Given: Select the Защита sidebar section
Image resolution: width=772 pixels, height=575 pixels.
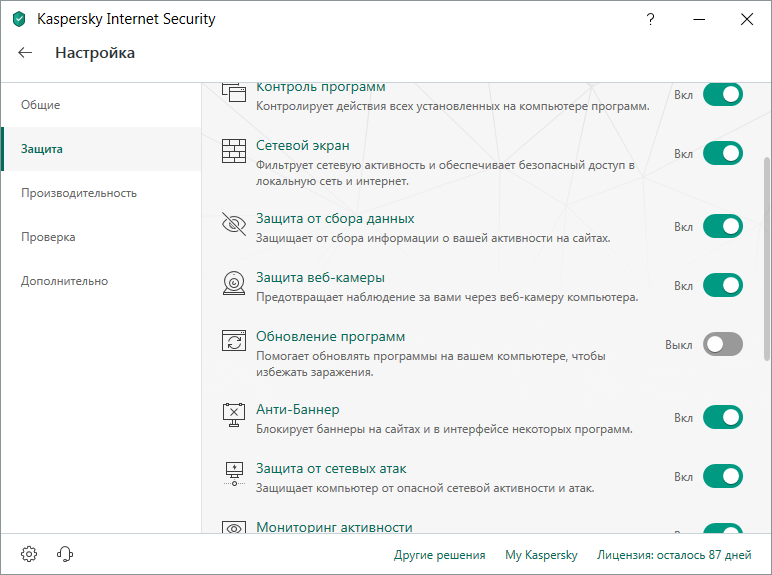Looking at the screenshot, I should pyautogui.click(x=101, y=149).
